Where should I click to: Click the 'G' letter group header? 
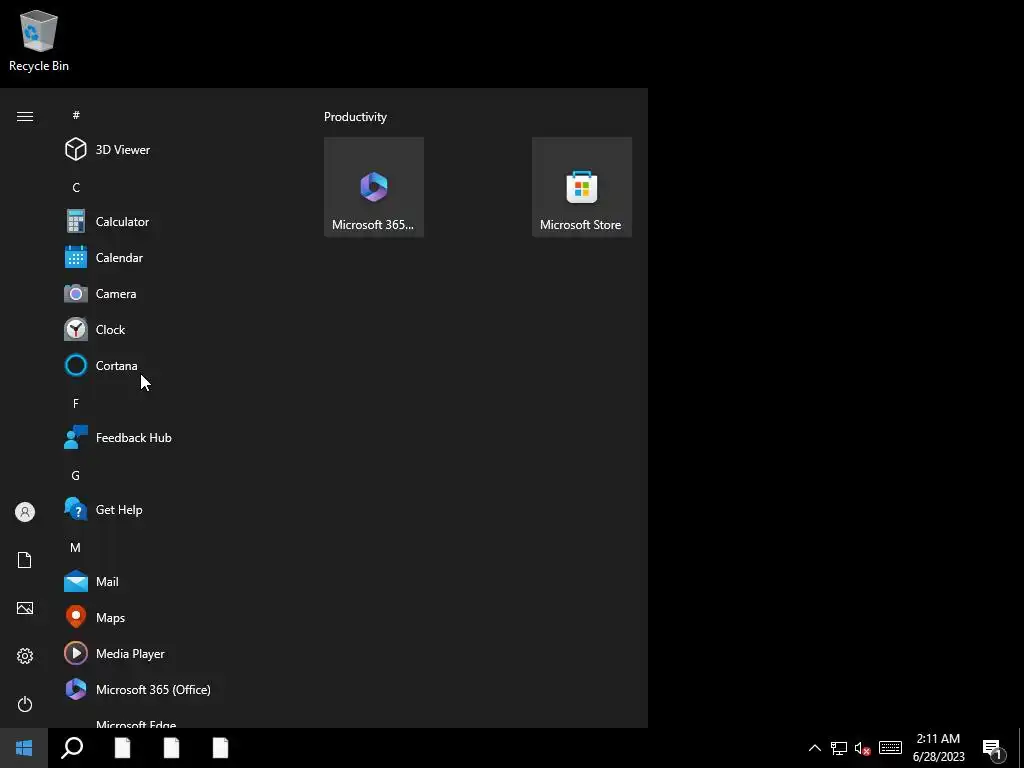click(76, 475)
